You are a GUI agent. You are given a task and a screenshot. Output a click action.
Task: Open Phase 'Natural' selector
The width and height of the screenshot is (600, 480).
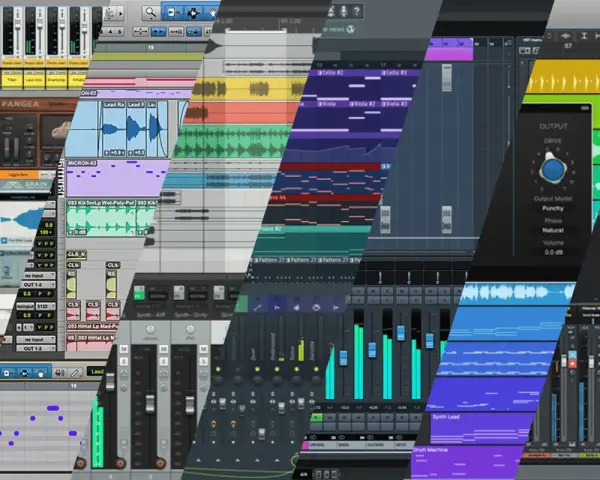coord(553,230)
